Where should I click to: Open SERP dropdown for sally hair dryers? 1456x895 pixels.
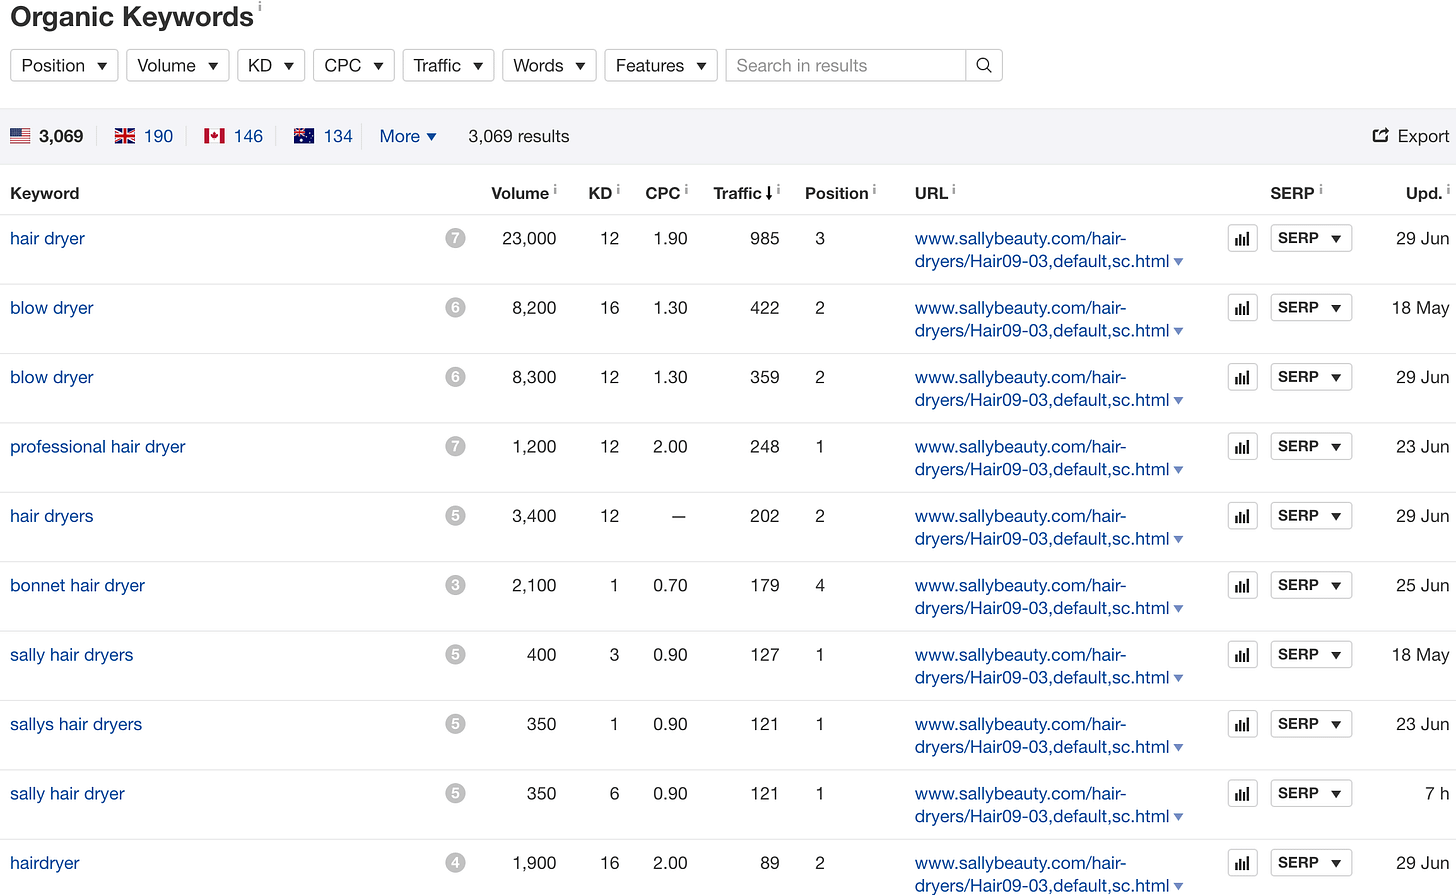pos(1311,654)
